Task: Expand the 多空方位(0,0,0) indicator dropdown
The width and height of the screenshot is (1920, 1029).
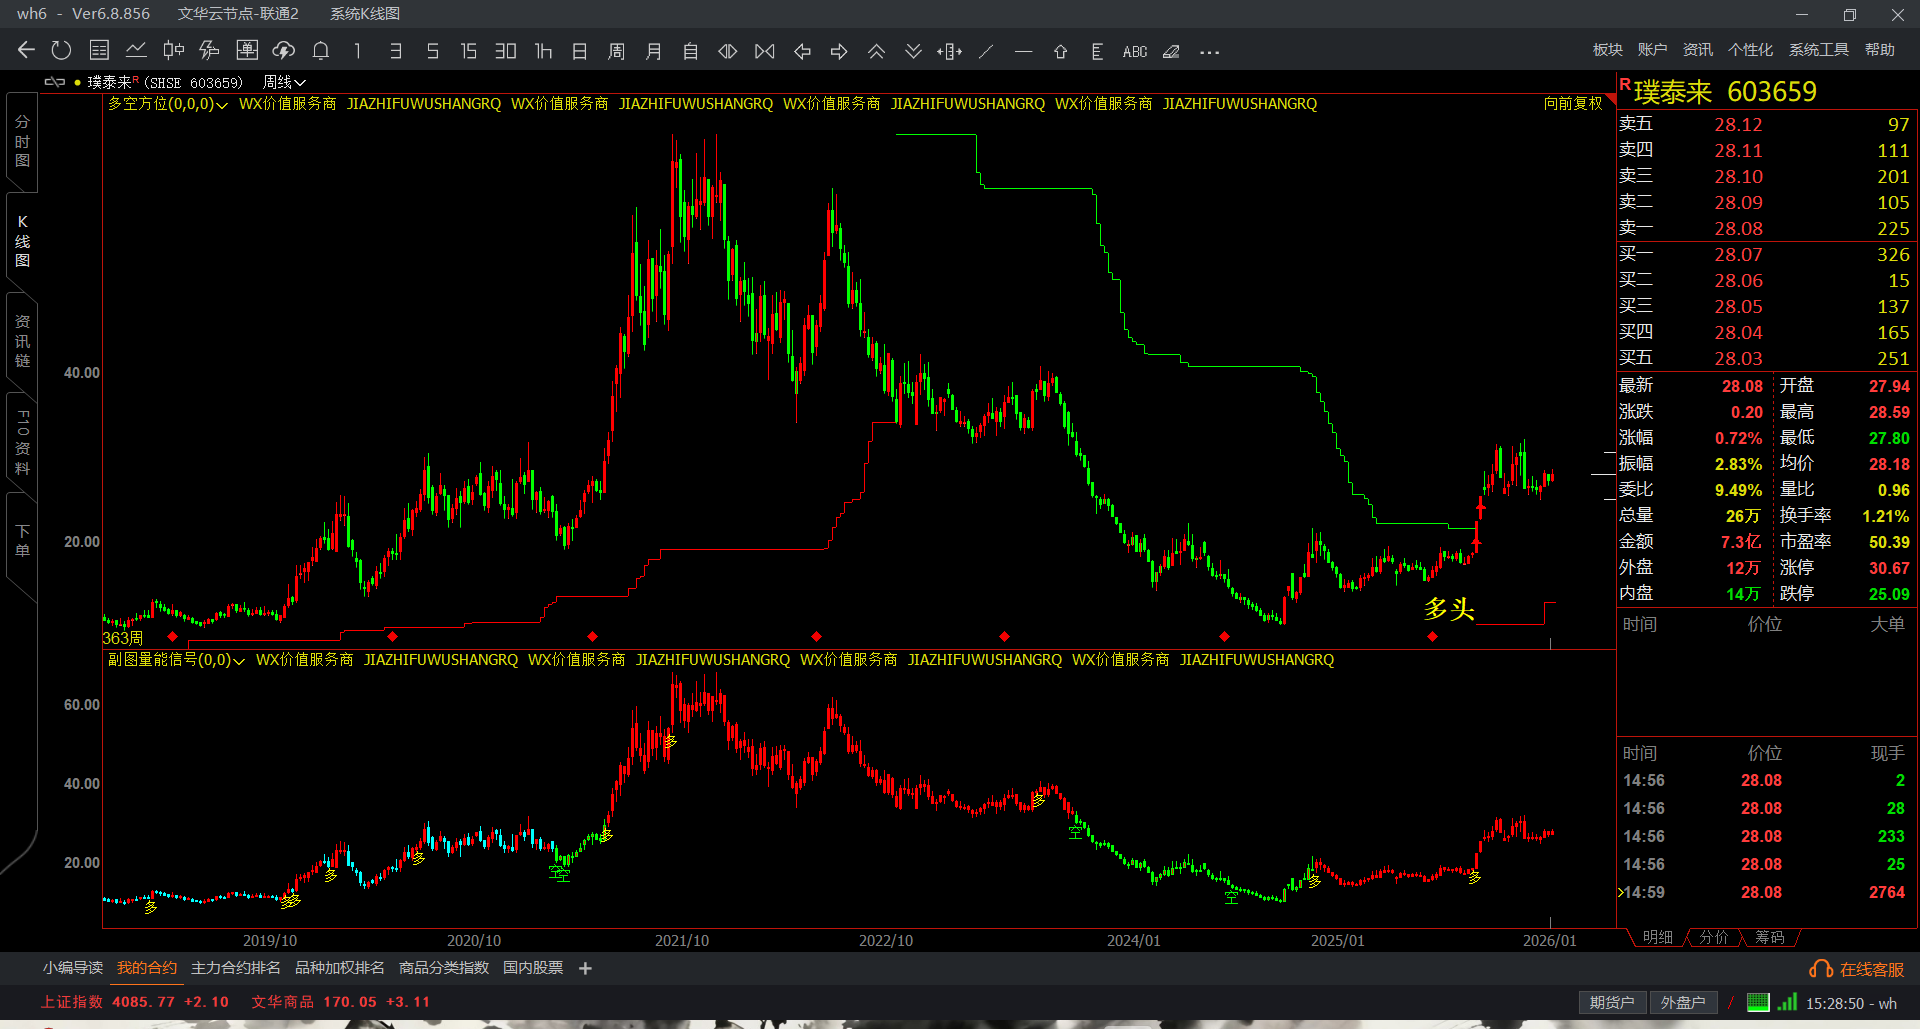Action: click(168, 104)
